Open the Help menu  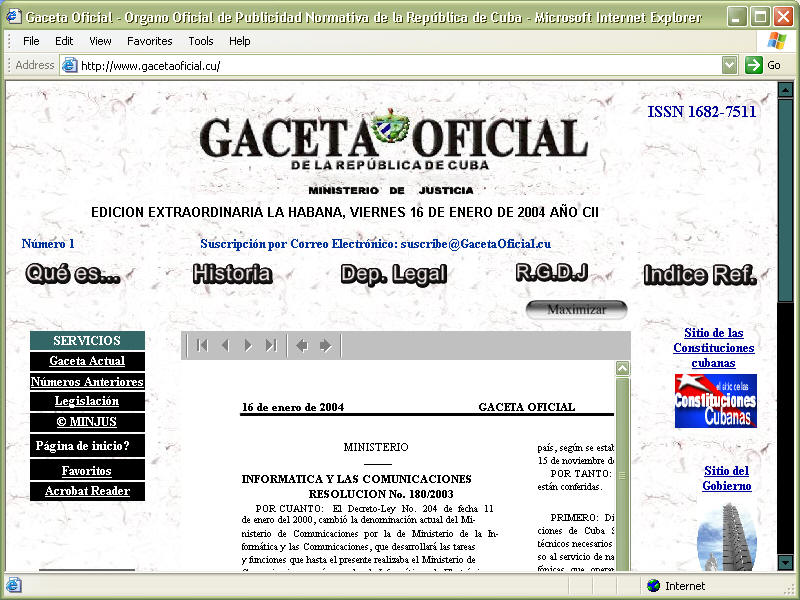coord(239,41)
